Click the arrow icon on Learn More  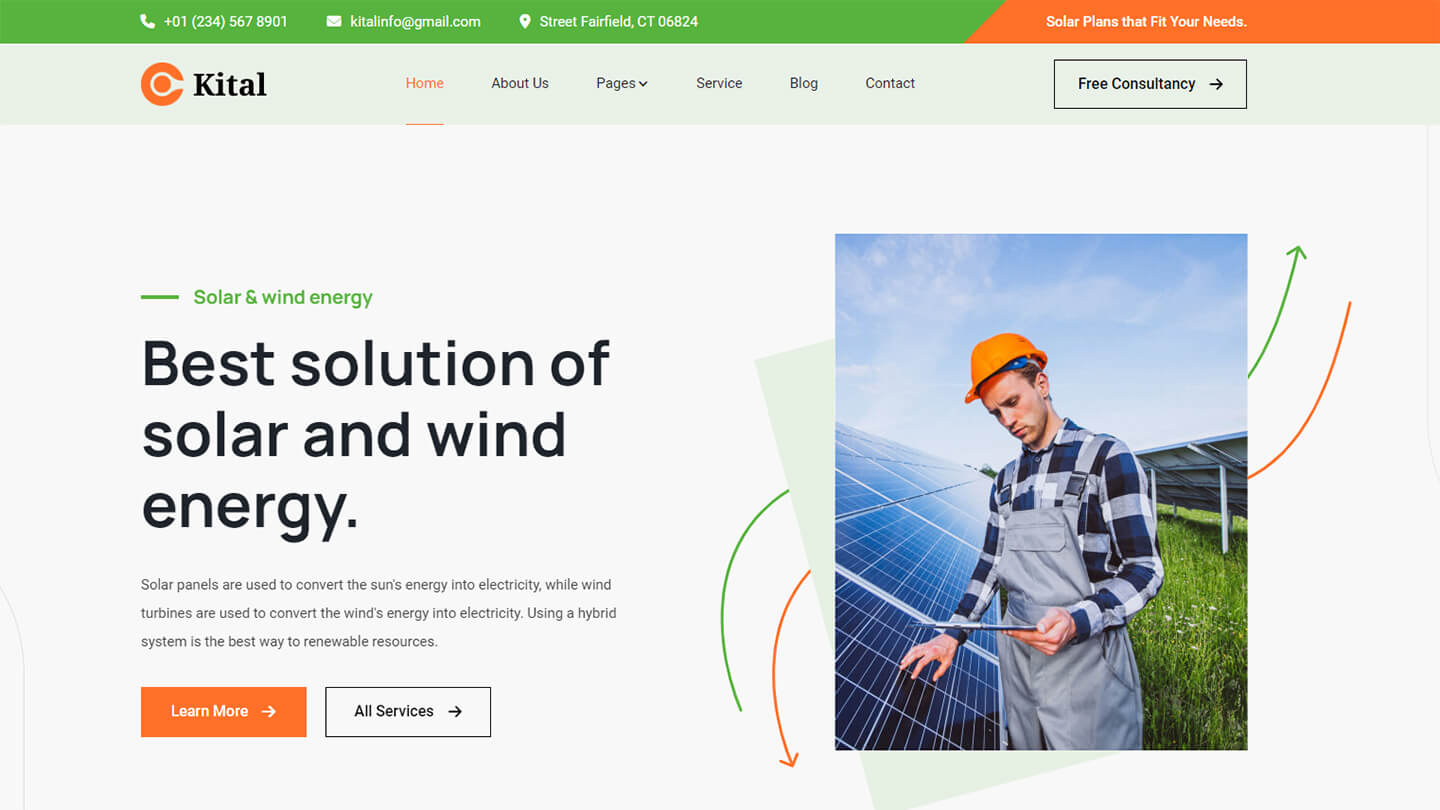268,711
